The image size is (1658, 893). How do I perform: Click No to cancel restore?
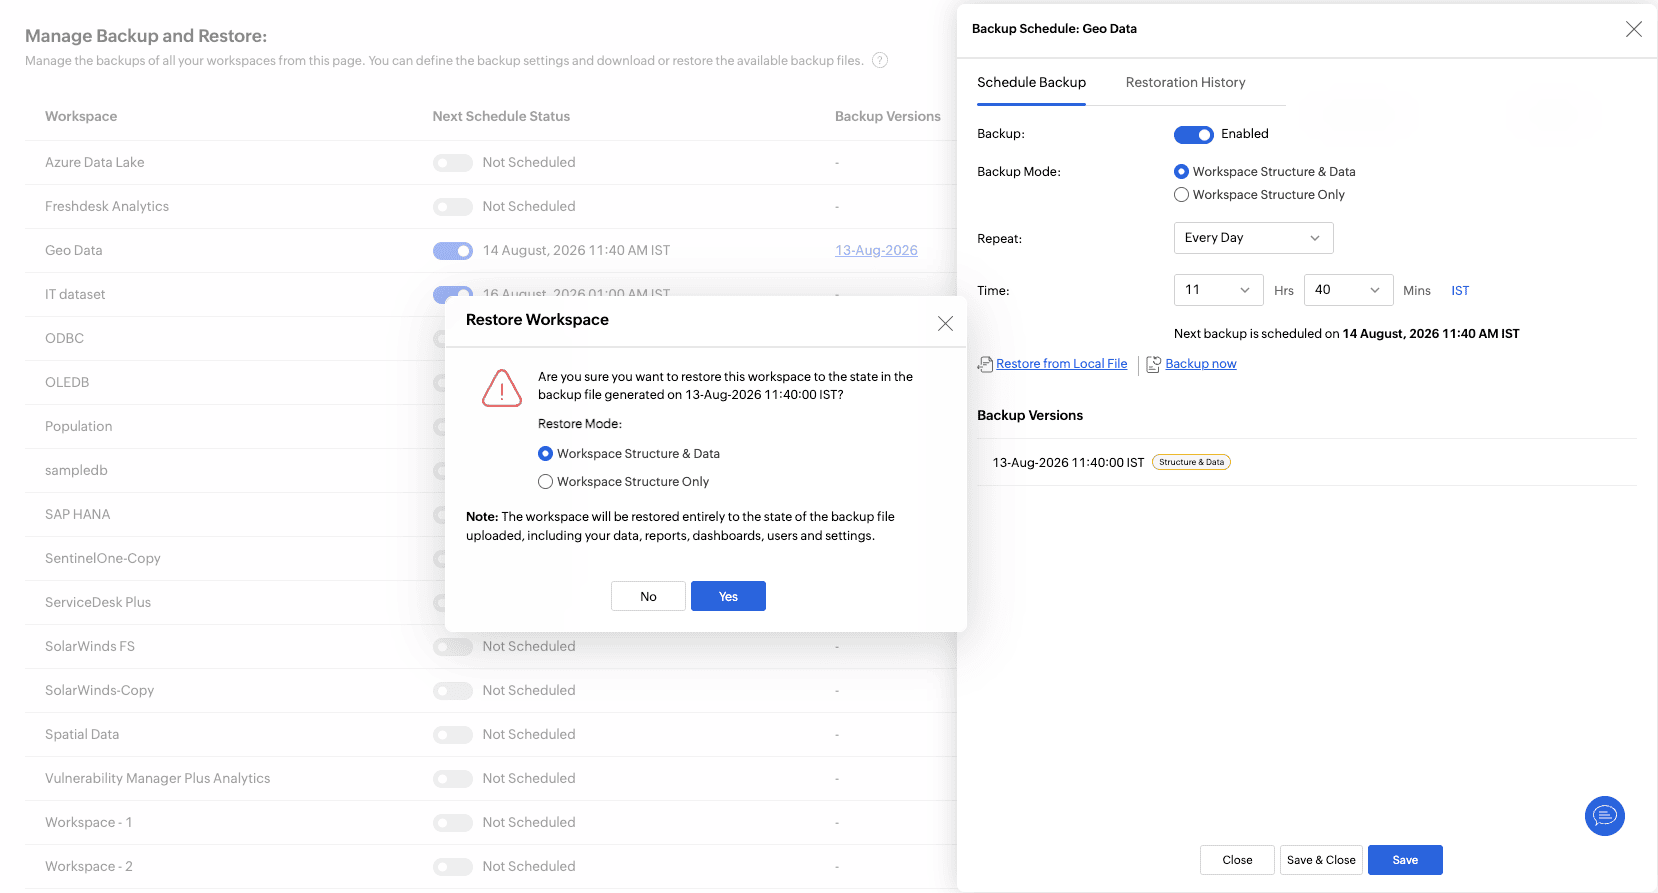(648, 596)
